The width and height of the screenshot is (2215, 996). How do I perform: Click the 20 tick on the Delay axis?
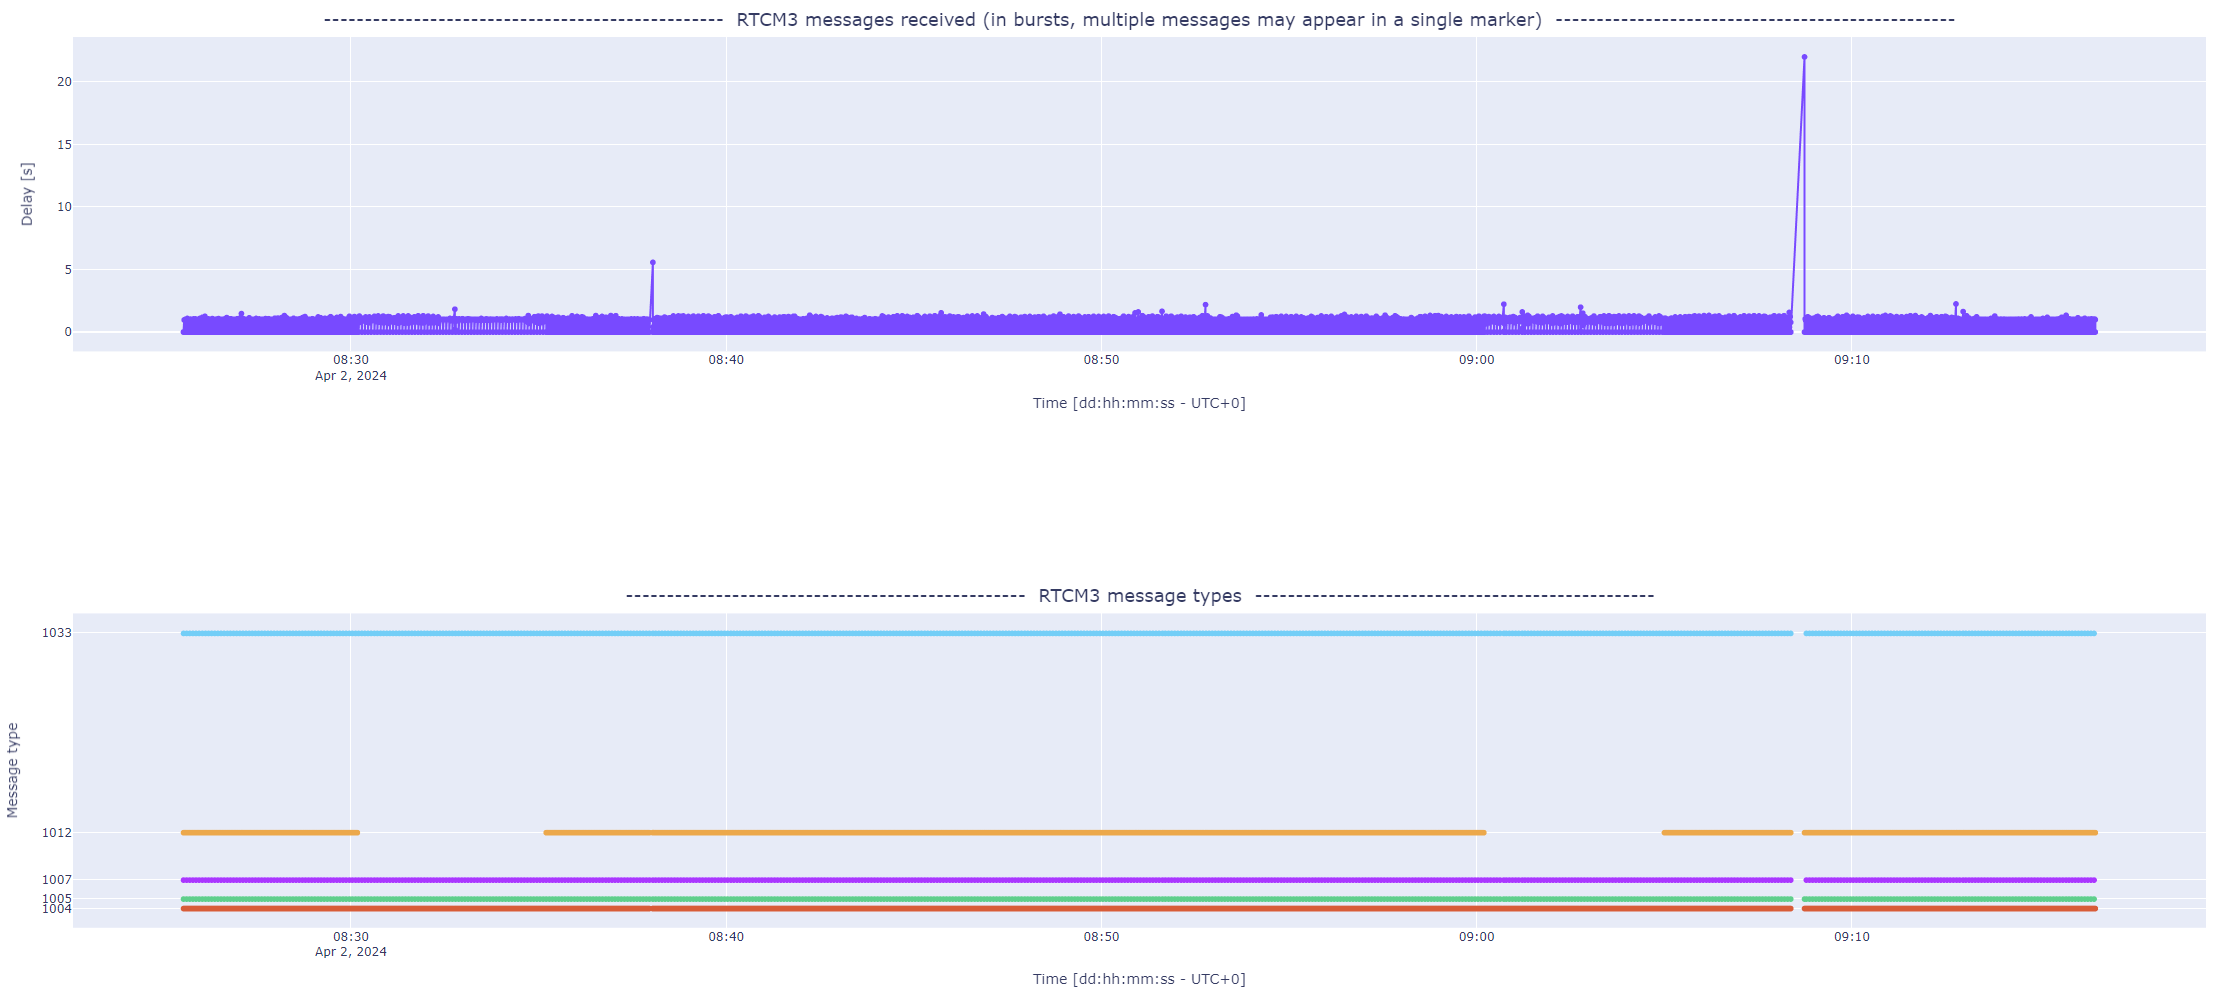click(x=64, y=82)
